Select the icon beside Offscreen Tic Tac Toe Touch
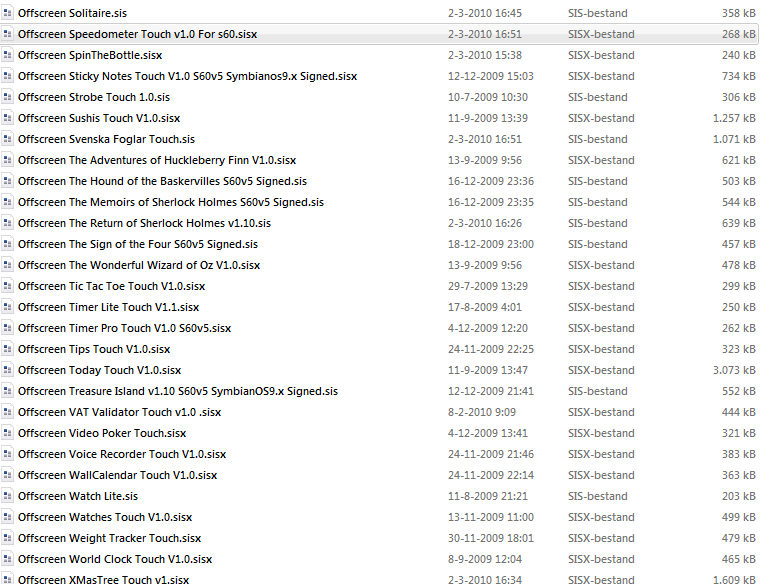Screen dimensions: 770x584 click(x=7, y=286)
